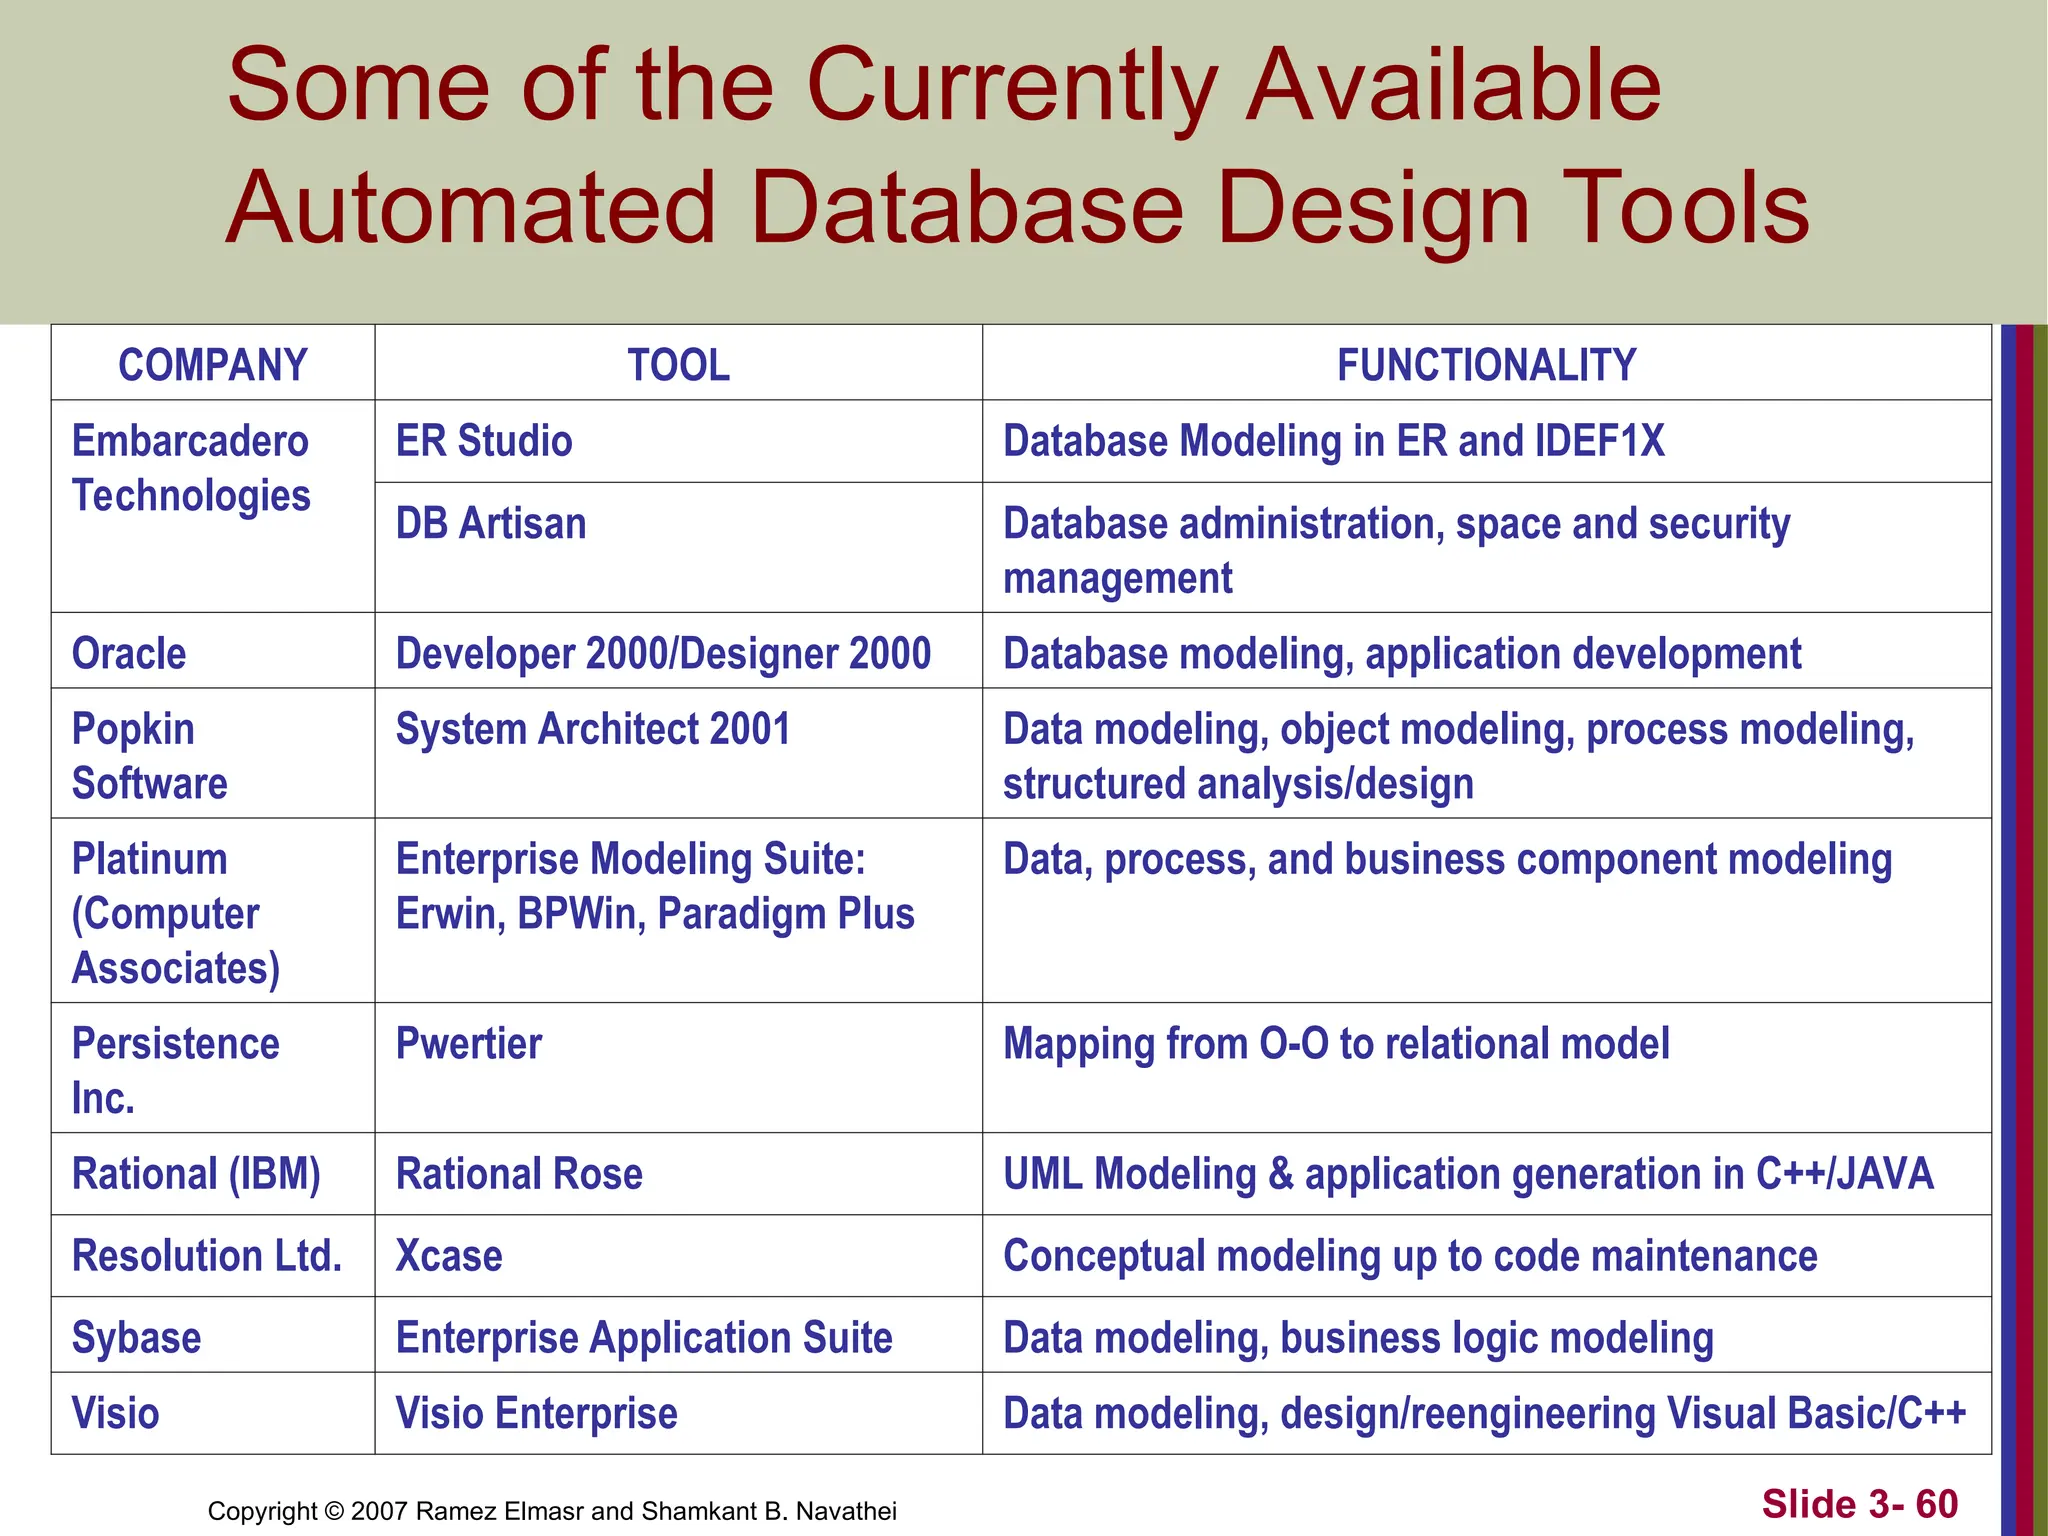Click 'Enterprise Application Suite' cell
The width and height of the screenshot is (2048, 1536).
coord(679,1335)
